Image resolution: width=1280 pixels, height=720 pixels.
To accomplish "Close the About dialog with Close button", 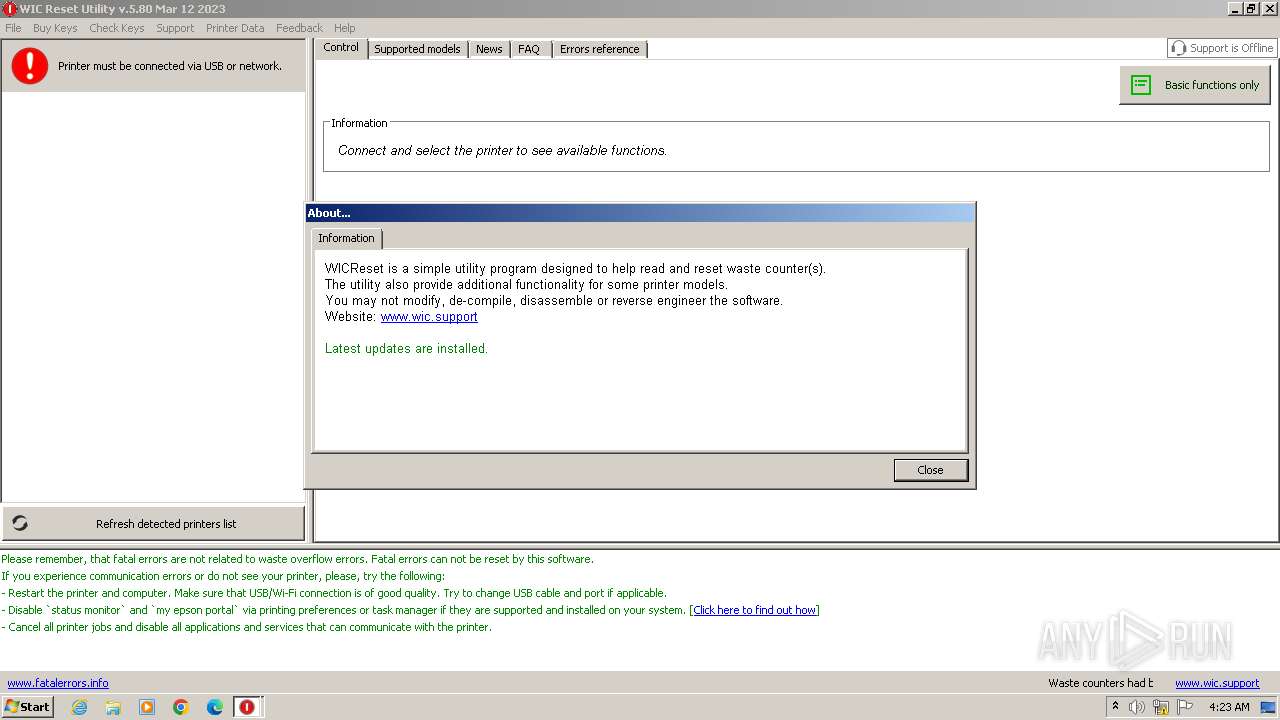I will [930, 470].
